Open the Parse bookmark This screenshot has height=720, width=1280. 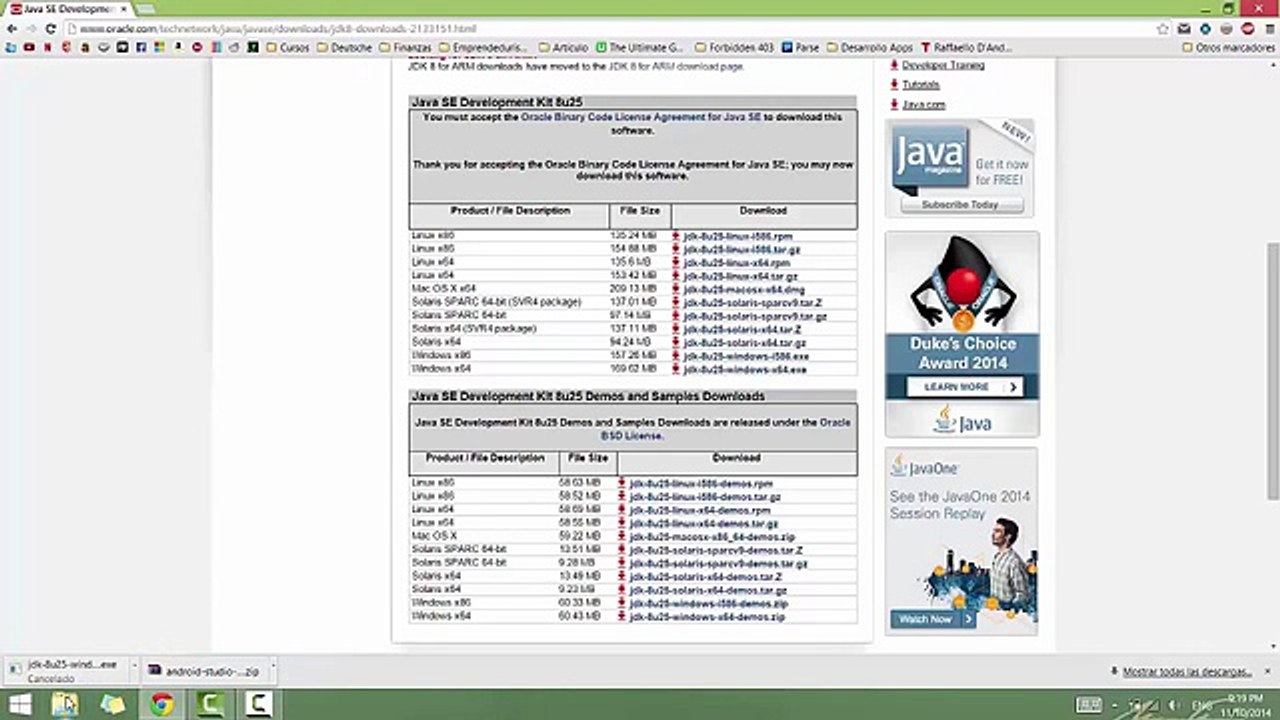[801, 47]
